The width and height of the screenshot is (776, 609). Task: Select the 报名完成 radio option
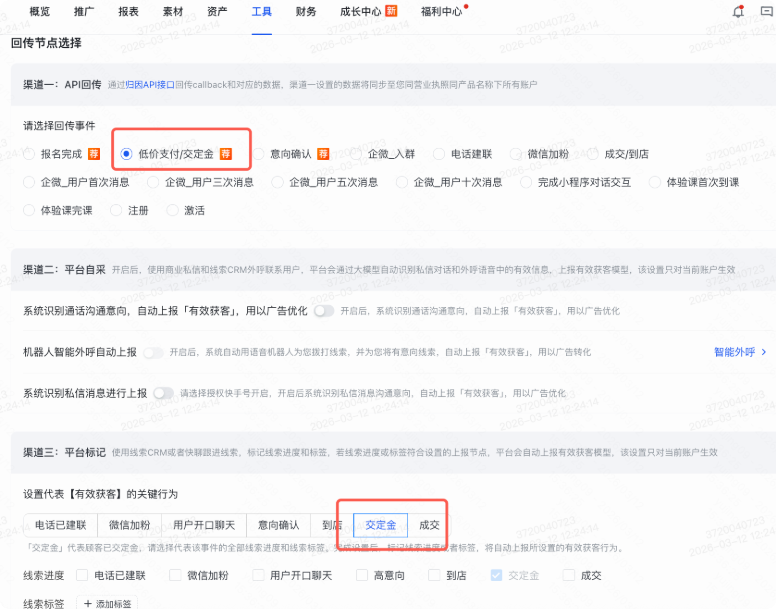click(29, 154)
